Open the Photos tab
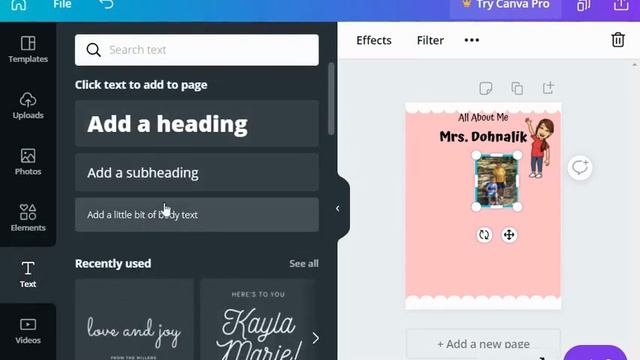 28,162
